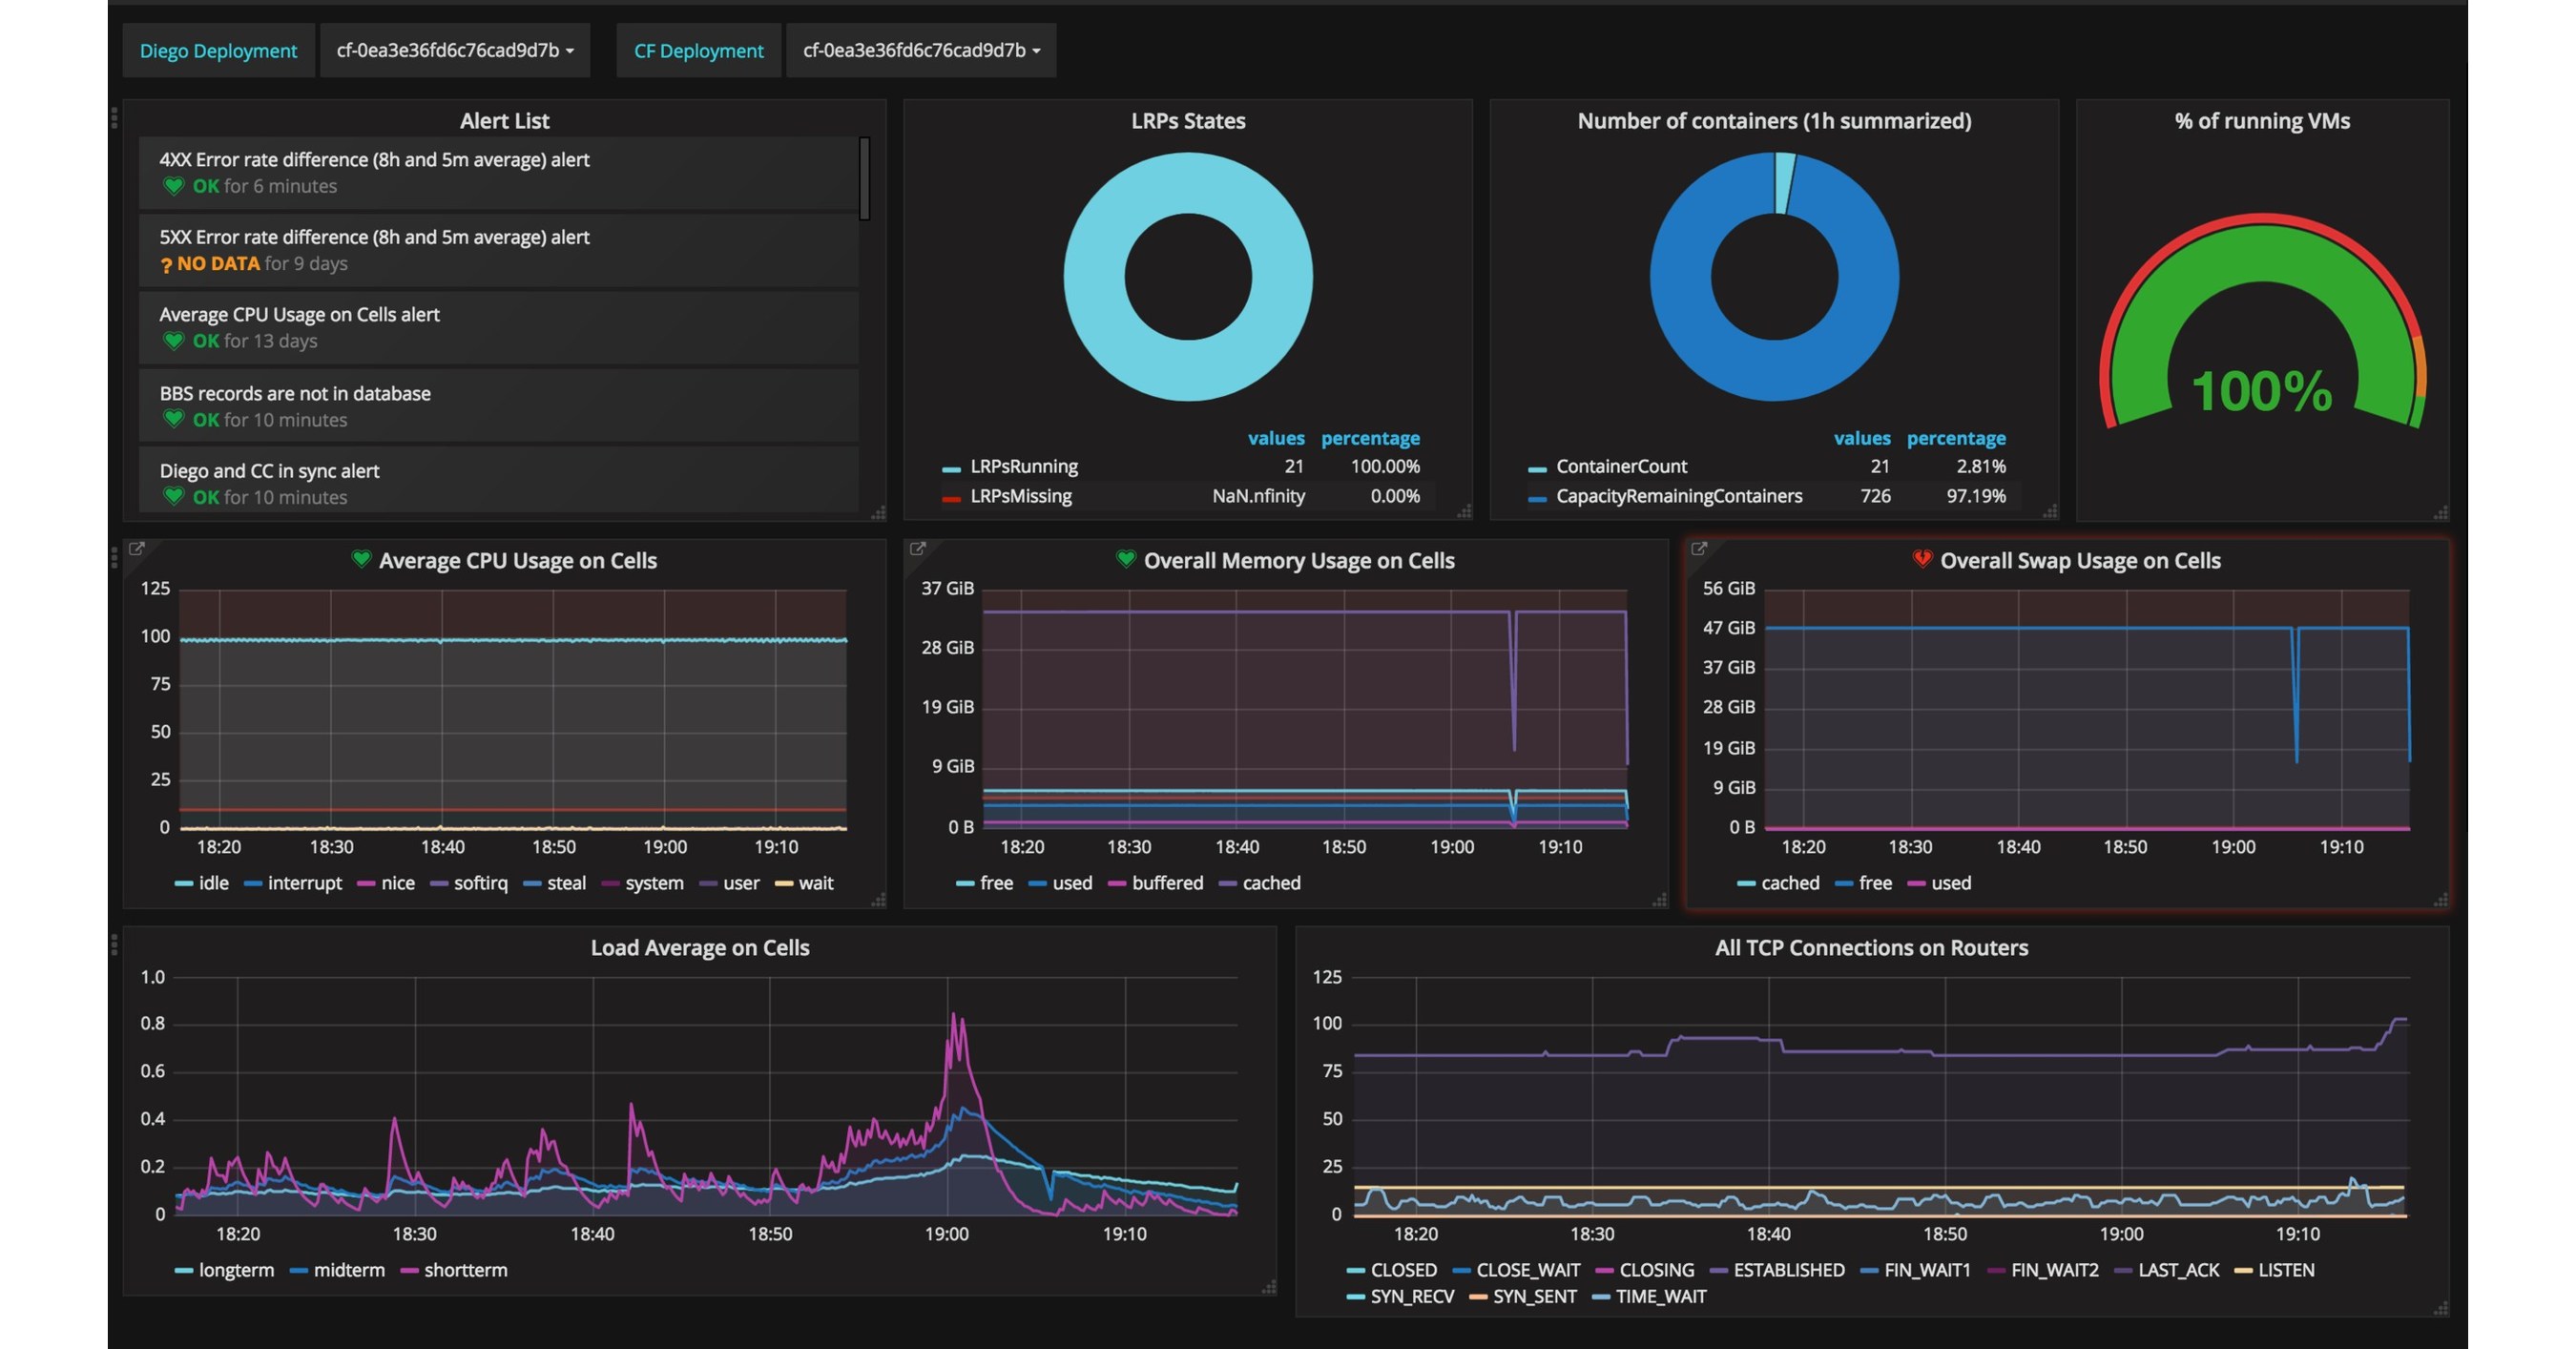The width and height of the screenshot is (2576, 1349).
Task: Click OK heart icon on Average CPU alert
Action: [174, 341]
